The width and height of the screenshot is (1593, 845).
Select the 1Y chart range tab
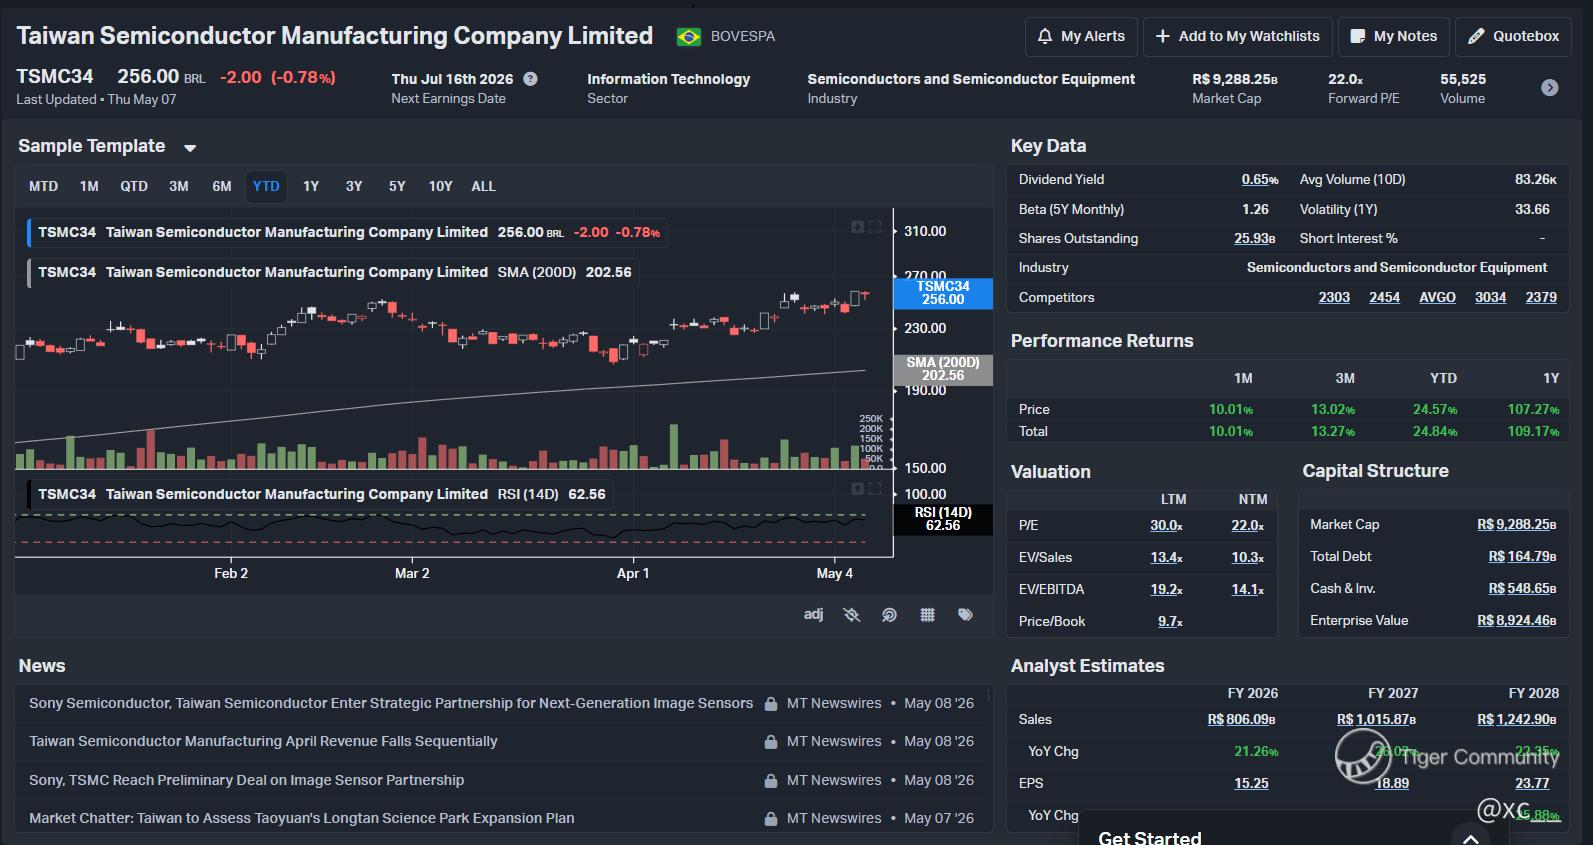coord(311,186)
